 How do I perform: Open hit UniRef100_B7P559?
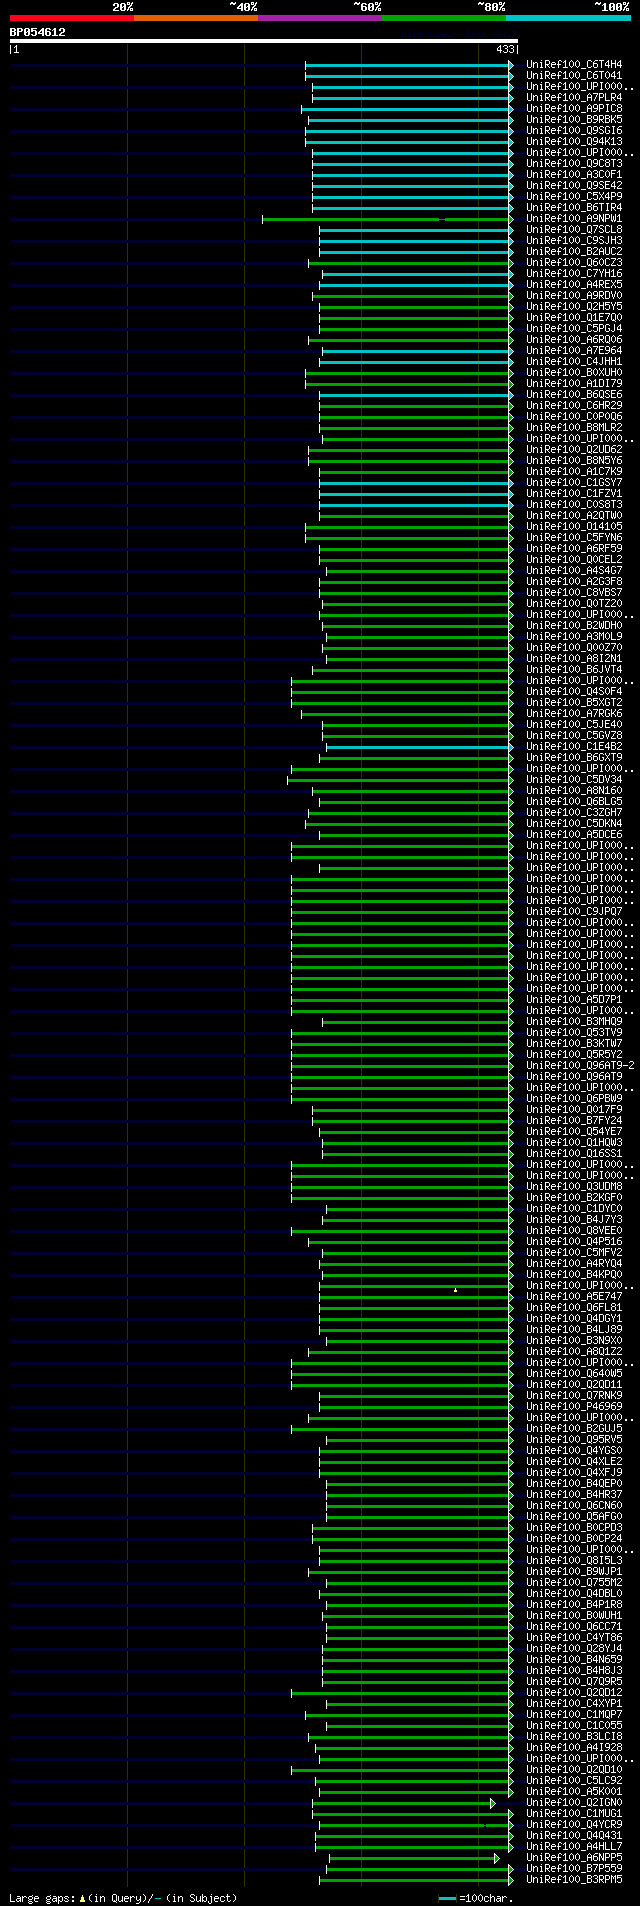(574, 1868)
